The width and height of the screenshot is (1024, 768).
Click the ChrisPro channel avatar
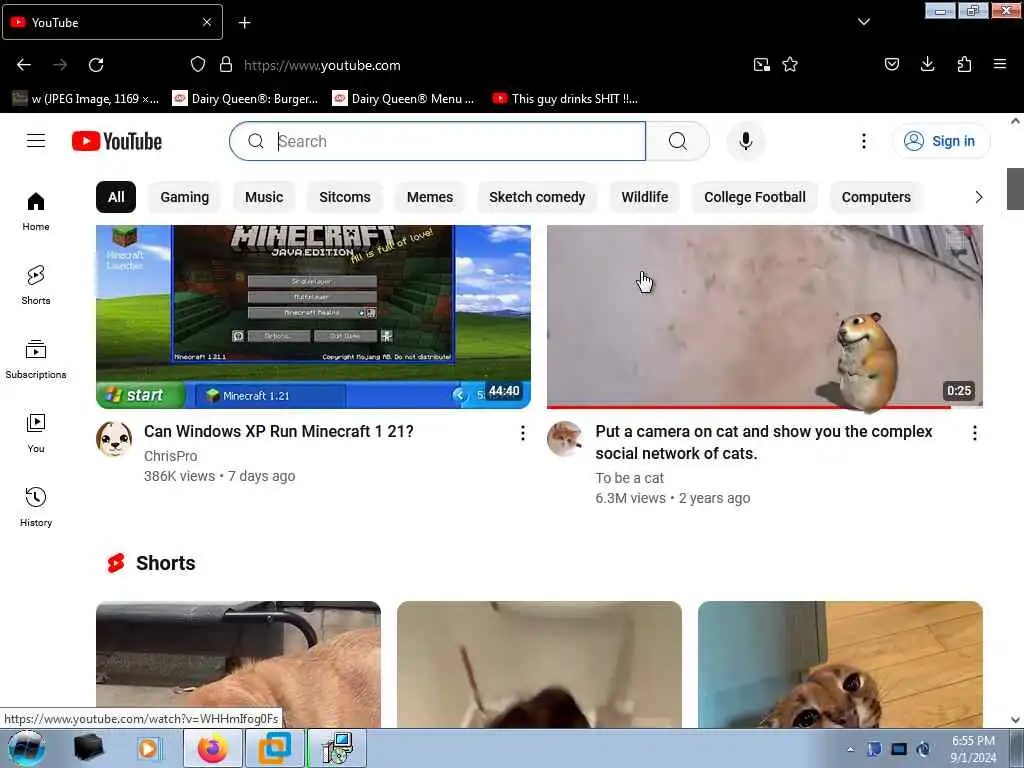coord(114,439)
